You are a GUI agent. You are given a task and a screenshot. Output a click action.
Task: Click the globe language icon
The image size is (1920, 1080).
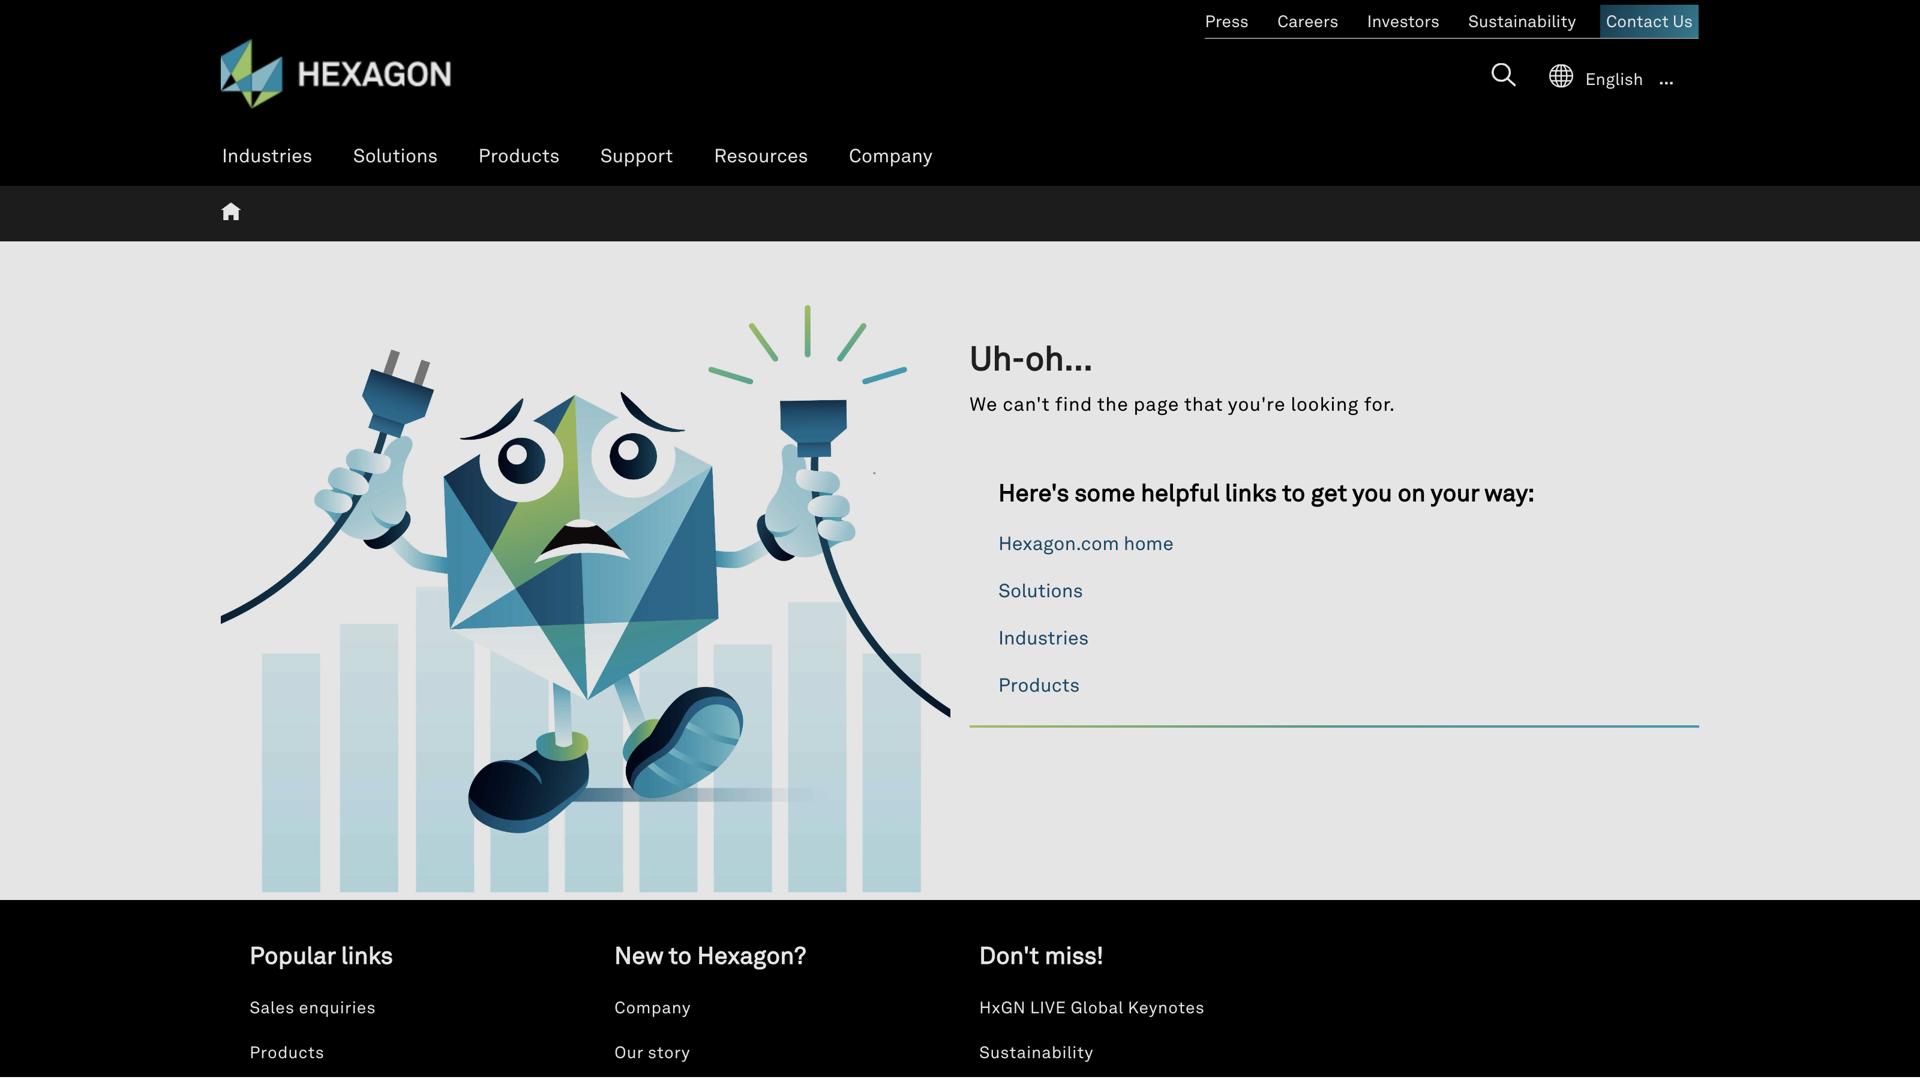(1560, 77)
